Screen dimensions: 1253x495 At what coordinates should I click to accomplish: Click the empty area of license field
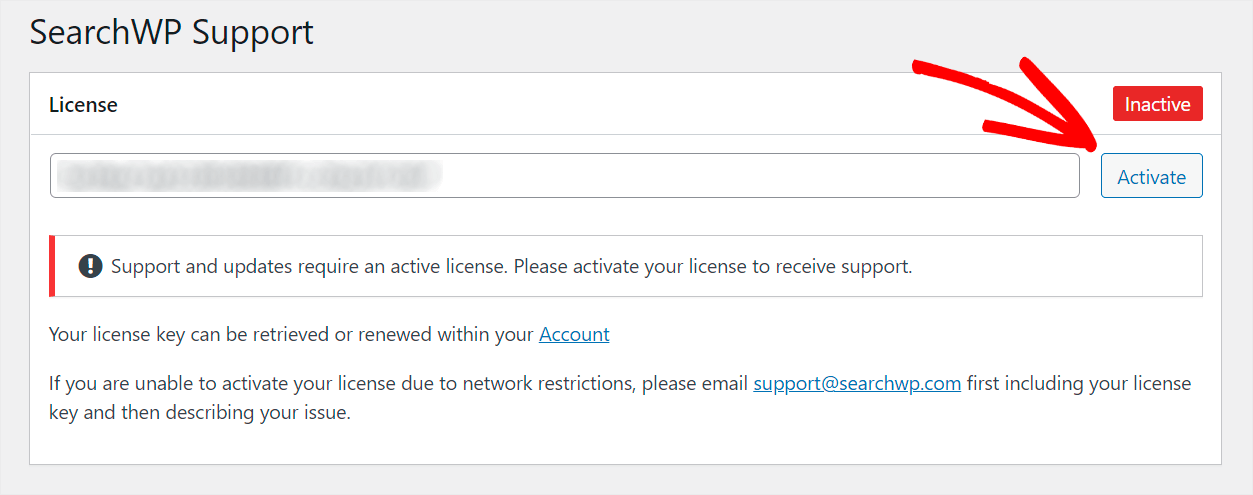760,176
